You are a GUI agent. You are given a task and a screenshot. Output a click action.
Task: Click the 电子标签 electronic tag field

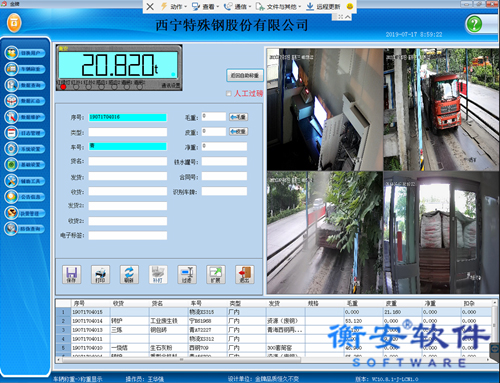[128, 236]
